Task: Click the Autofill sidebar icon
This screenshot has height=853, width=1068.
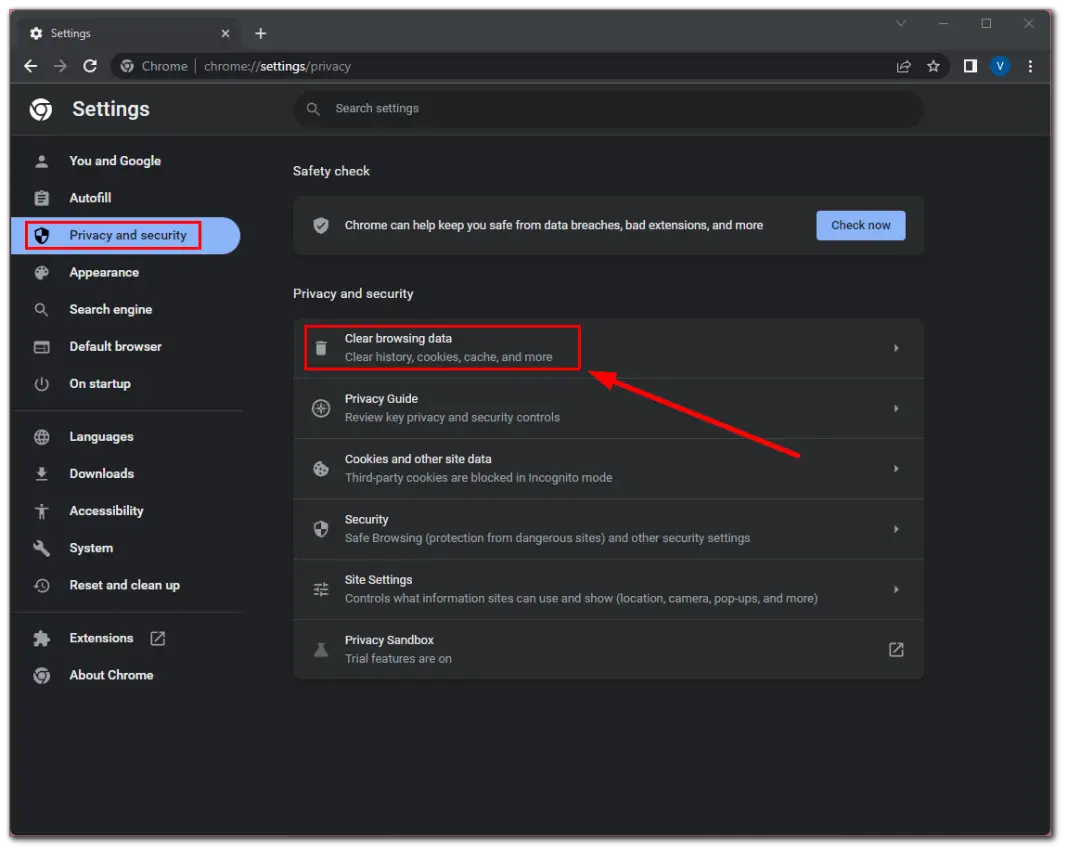Action: [41, 198]
